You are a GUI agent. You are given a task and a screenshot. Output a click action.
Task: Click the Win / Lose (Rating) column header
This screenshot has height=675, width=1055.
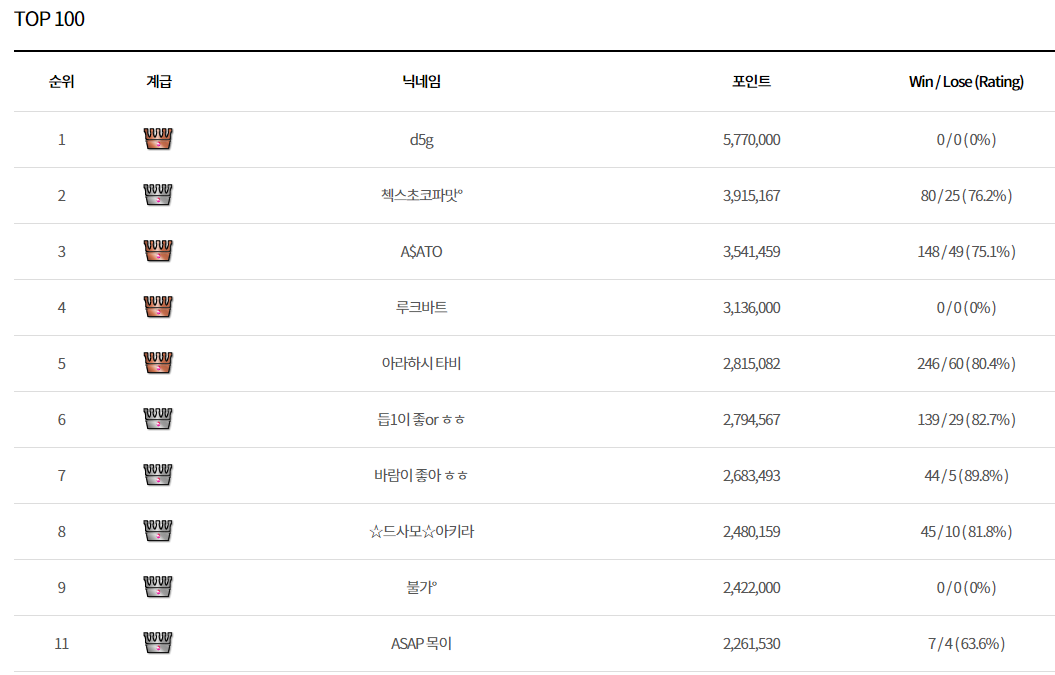pos(965,82)
